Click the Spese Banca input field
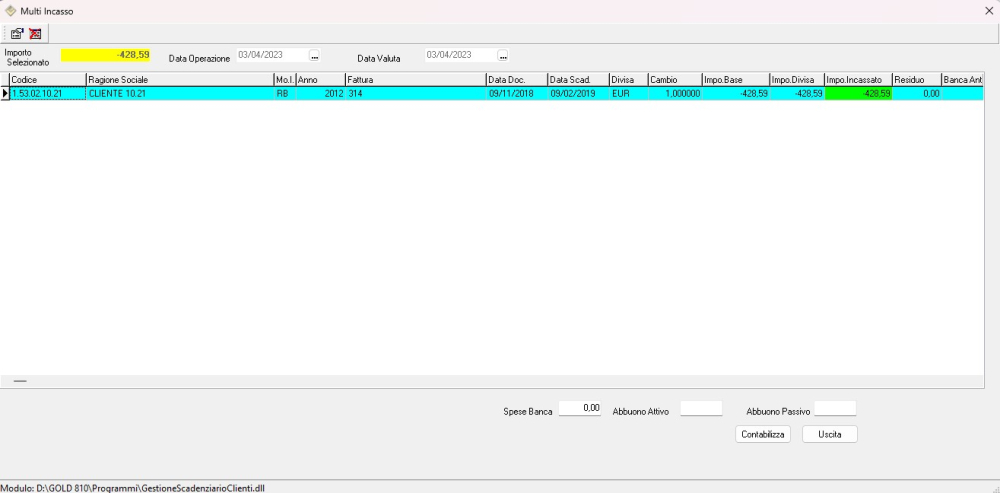Image resolution: width=1000 pixels, height=493 pixels. click(580, 408)
